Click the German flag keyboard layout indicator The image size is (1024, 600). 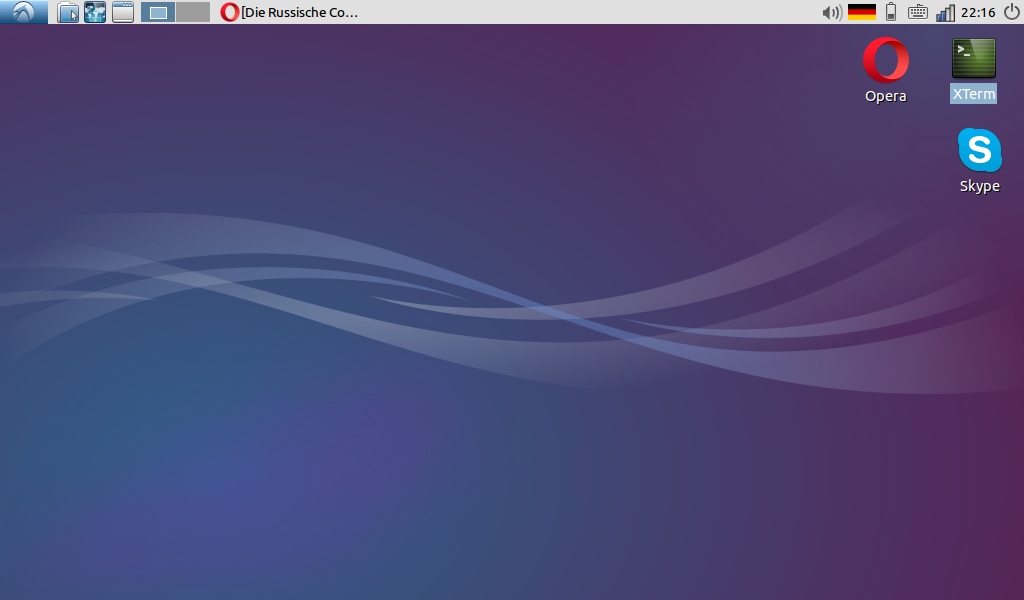tap(861, 12)
